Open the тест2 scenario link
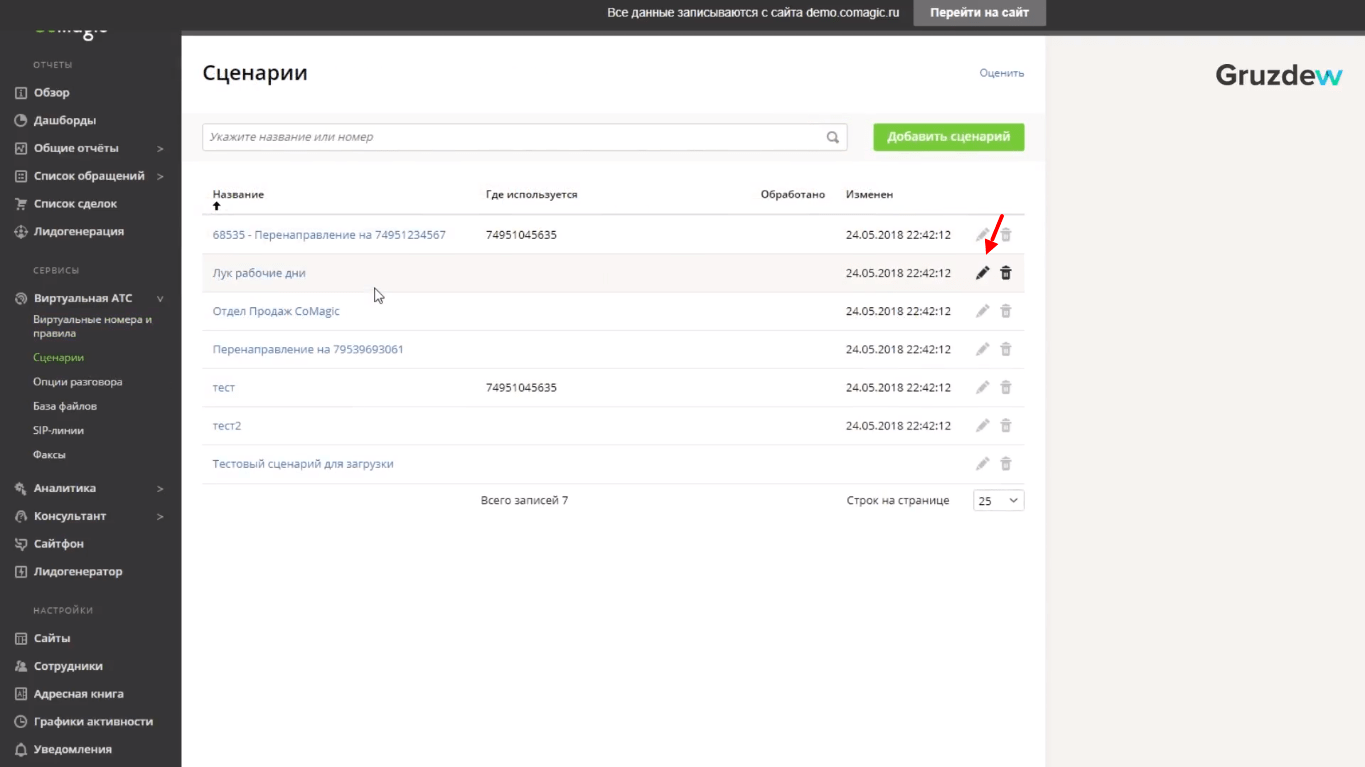1365x767 pixels. pos(227,426)
